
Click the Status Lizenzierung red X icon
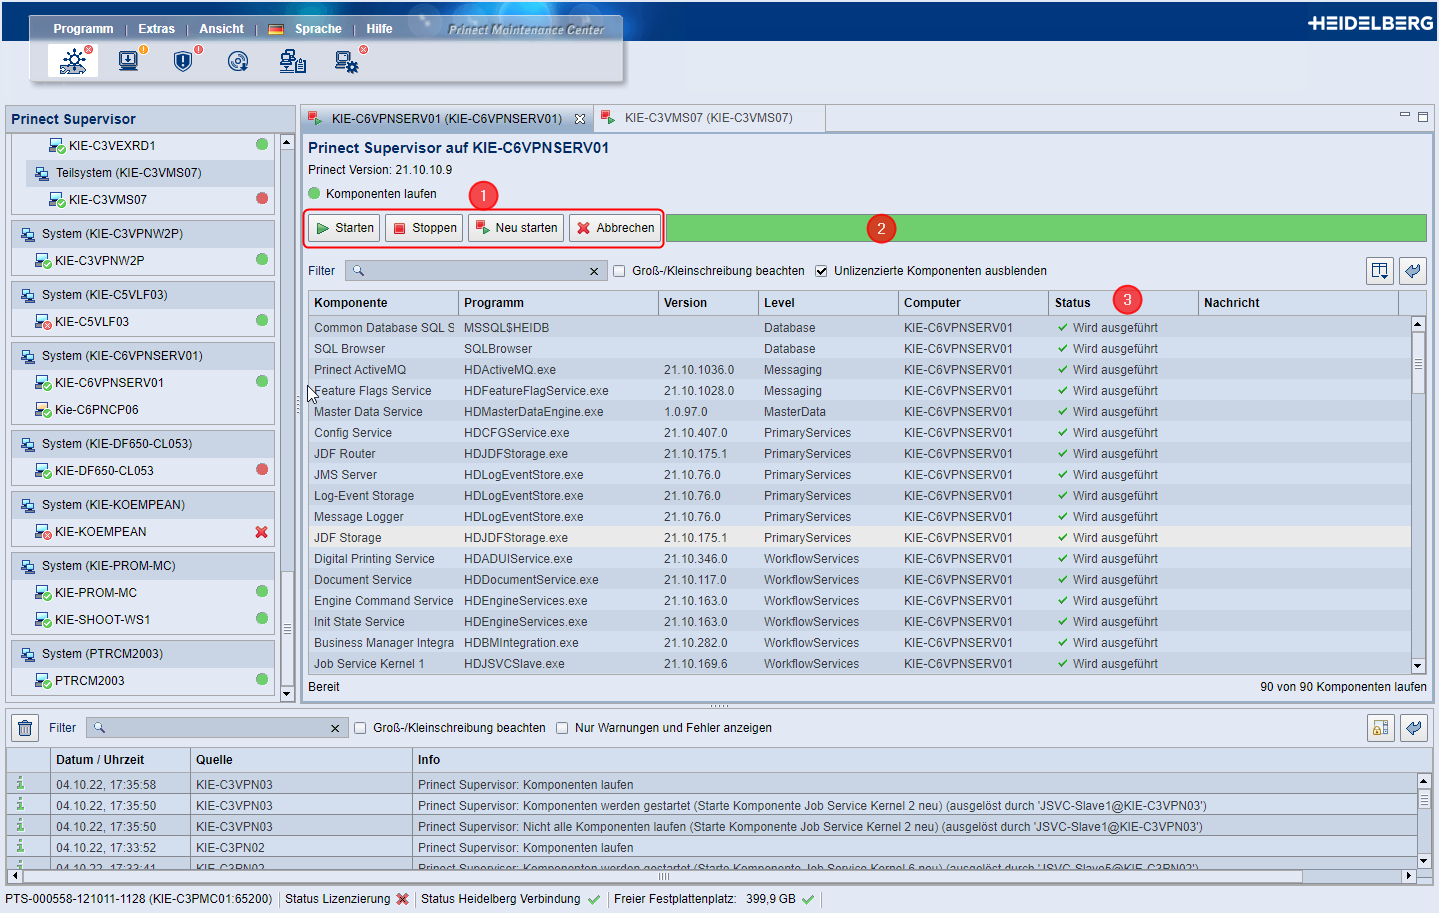402,899
